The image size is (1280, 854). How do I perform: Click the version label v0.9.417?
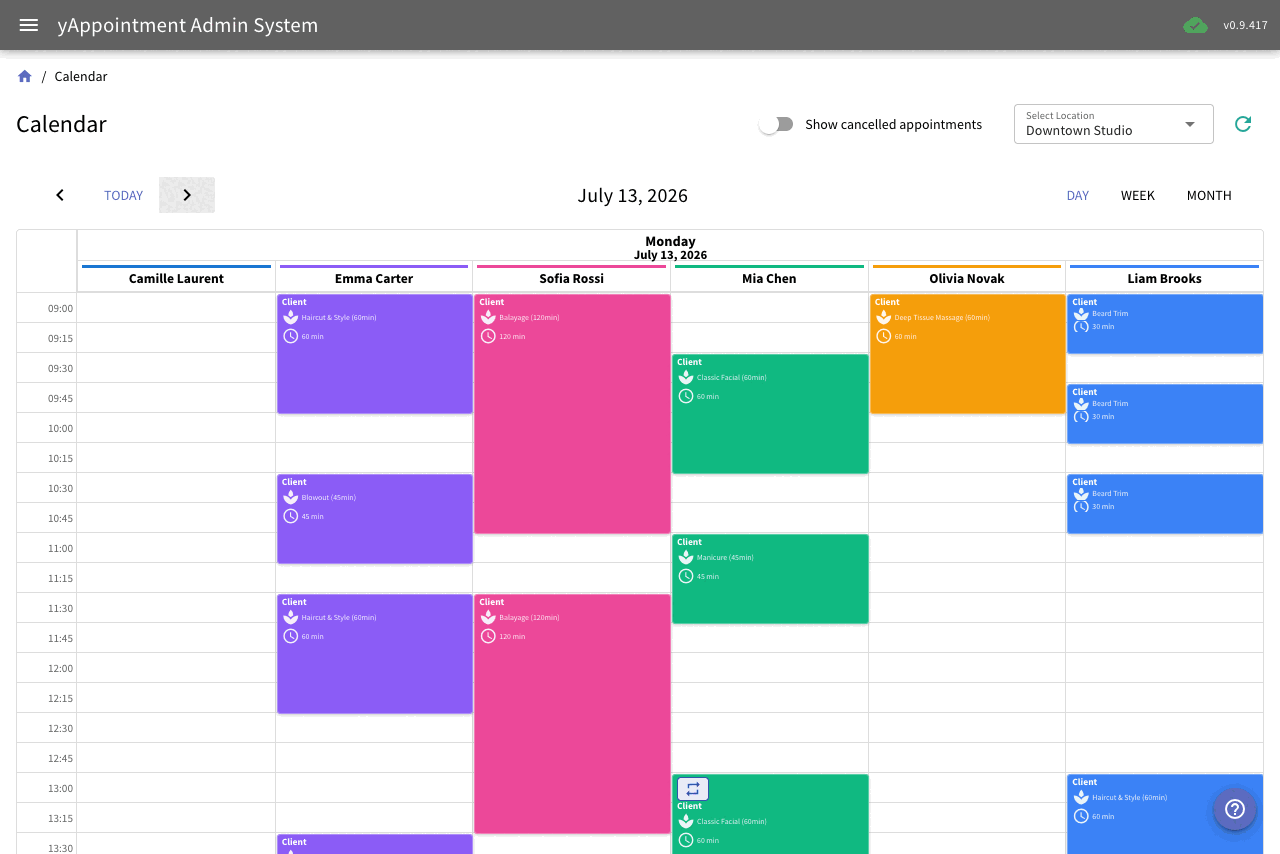pos(1245,25)
